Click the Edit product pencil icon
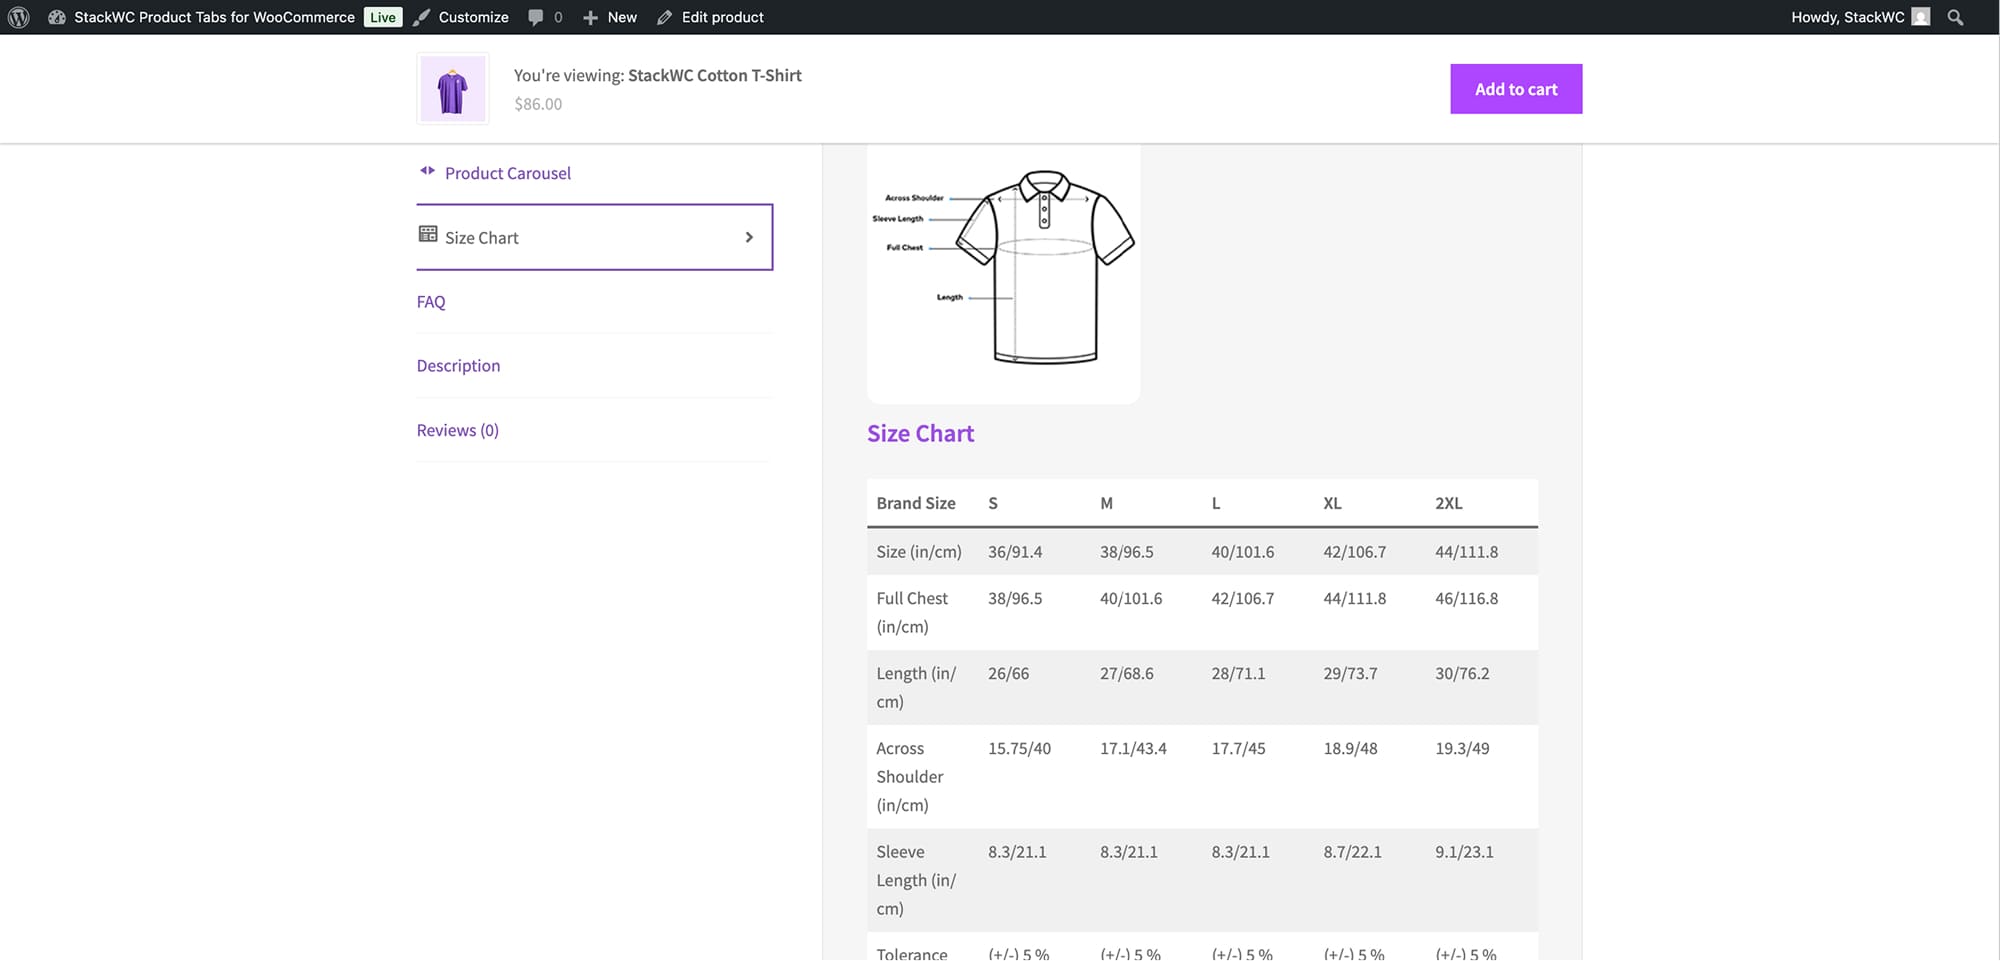The image size is (2000, 961). (664, 17)
